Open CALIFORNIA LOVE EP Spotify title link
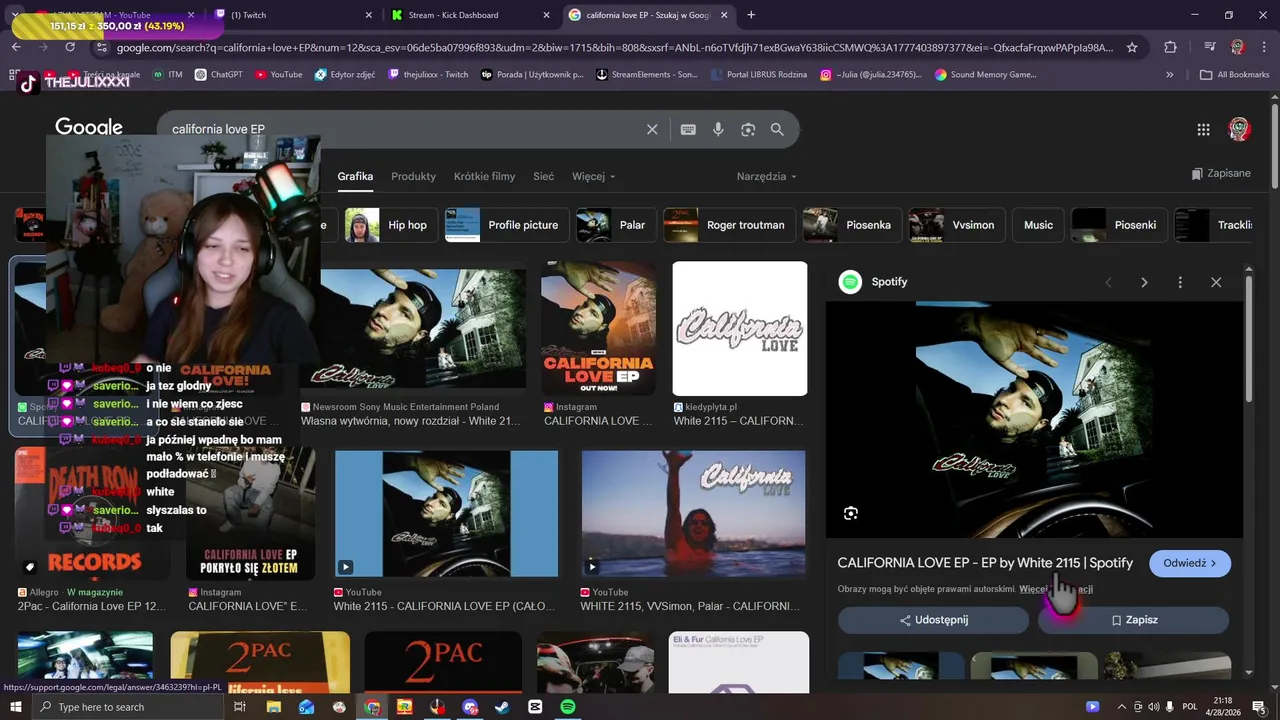Viewport: 1280px width, 720px height. tap(985, 563)
